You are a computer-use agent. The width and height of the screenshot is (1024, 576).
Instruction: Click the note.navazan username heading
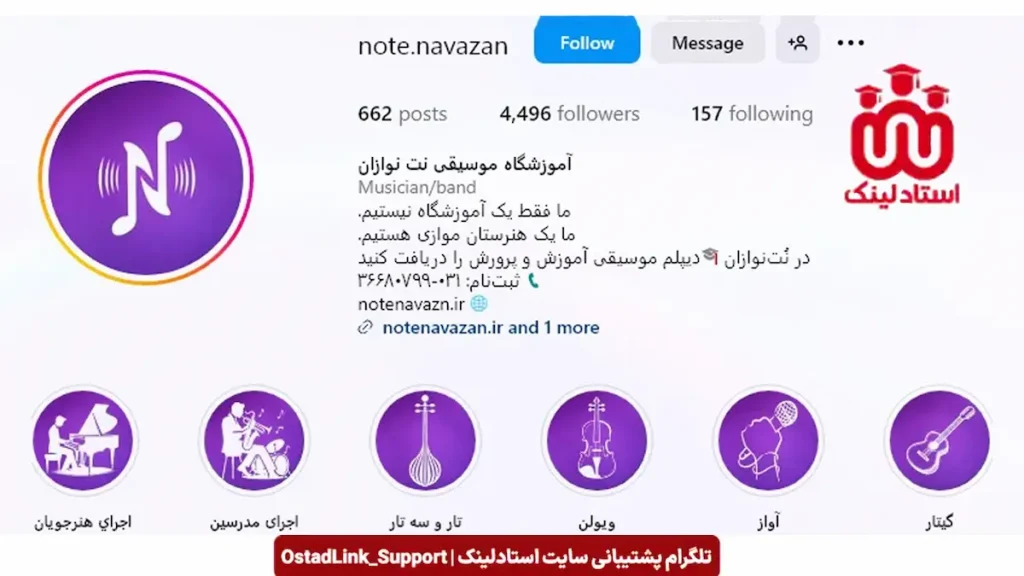coord(433,46)
